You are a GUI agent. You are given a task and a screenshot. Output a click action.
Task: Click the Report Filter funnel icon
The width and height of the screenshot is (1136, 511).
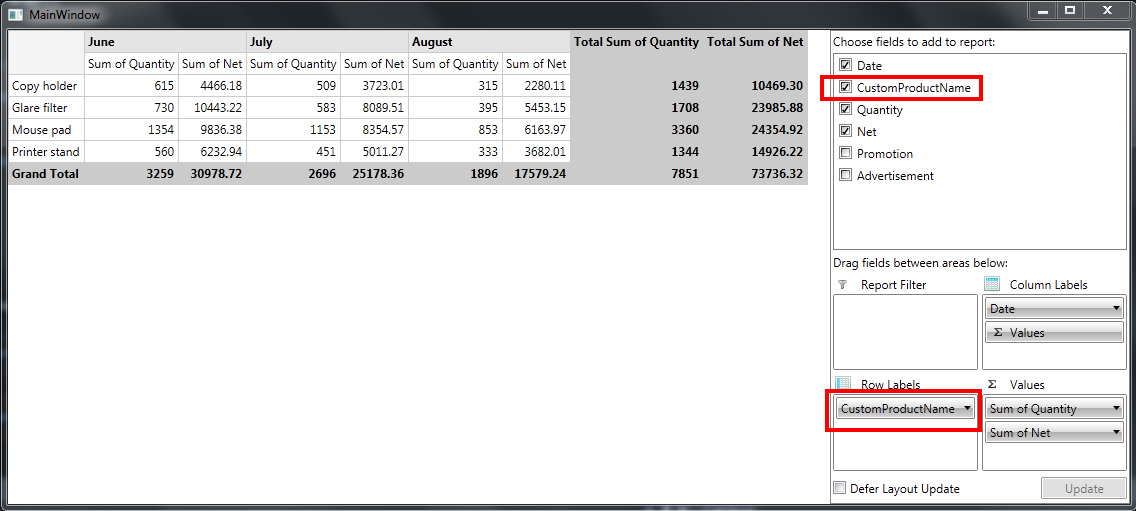pos(842,285)
